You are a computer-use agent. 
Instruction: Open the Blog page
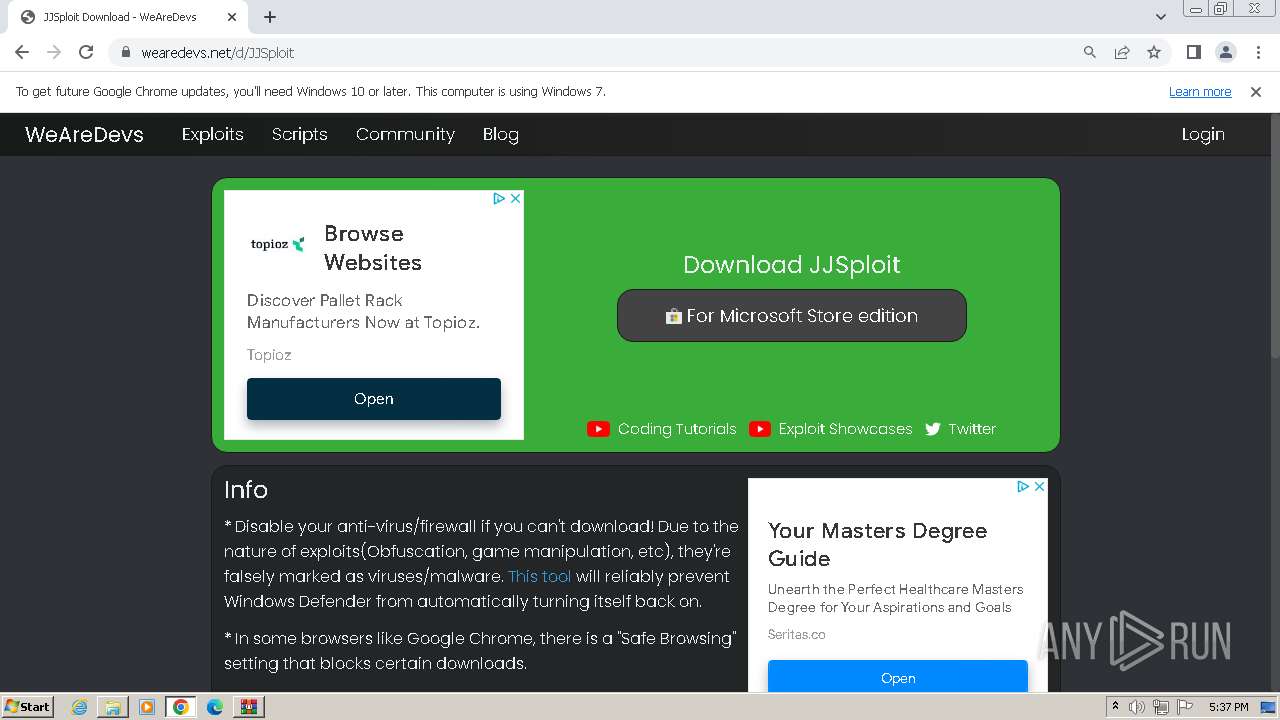coord(501,134)
